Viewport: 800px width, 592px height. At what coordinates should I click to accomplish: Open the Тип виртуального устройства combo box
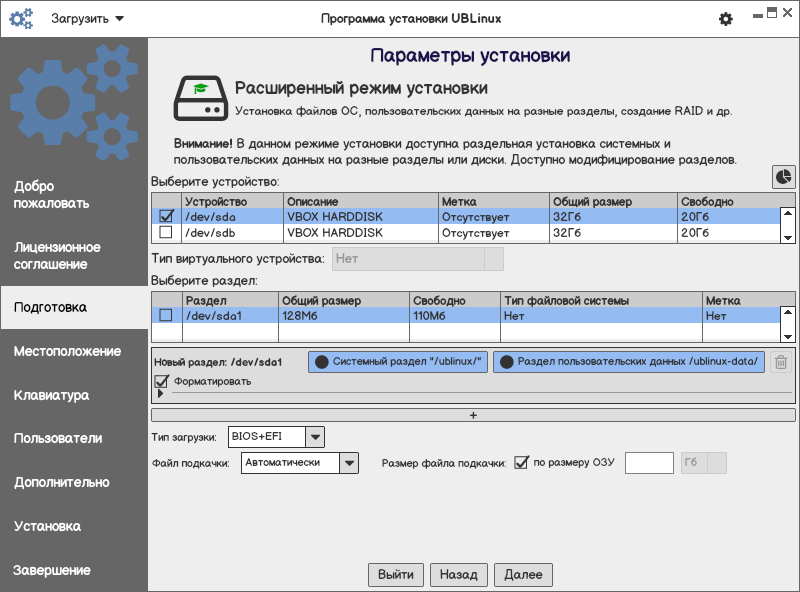pos(417,259)
